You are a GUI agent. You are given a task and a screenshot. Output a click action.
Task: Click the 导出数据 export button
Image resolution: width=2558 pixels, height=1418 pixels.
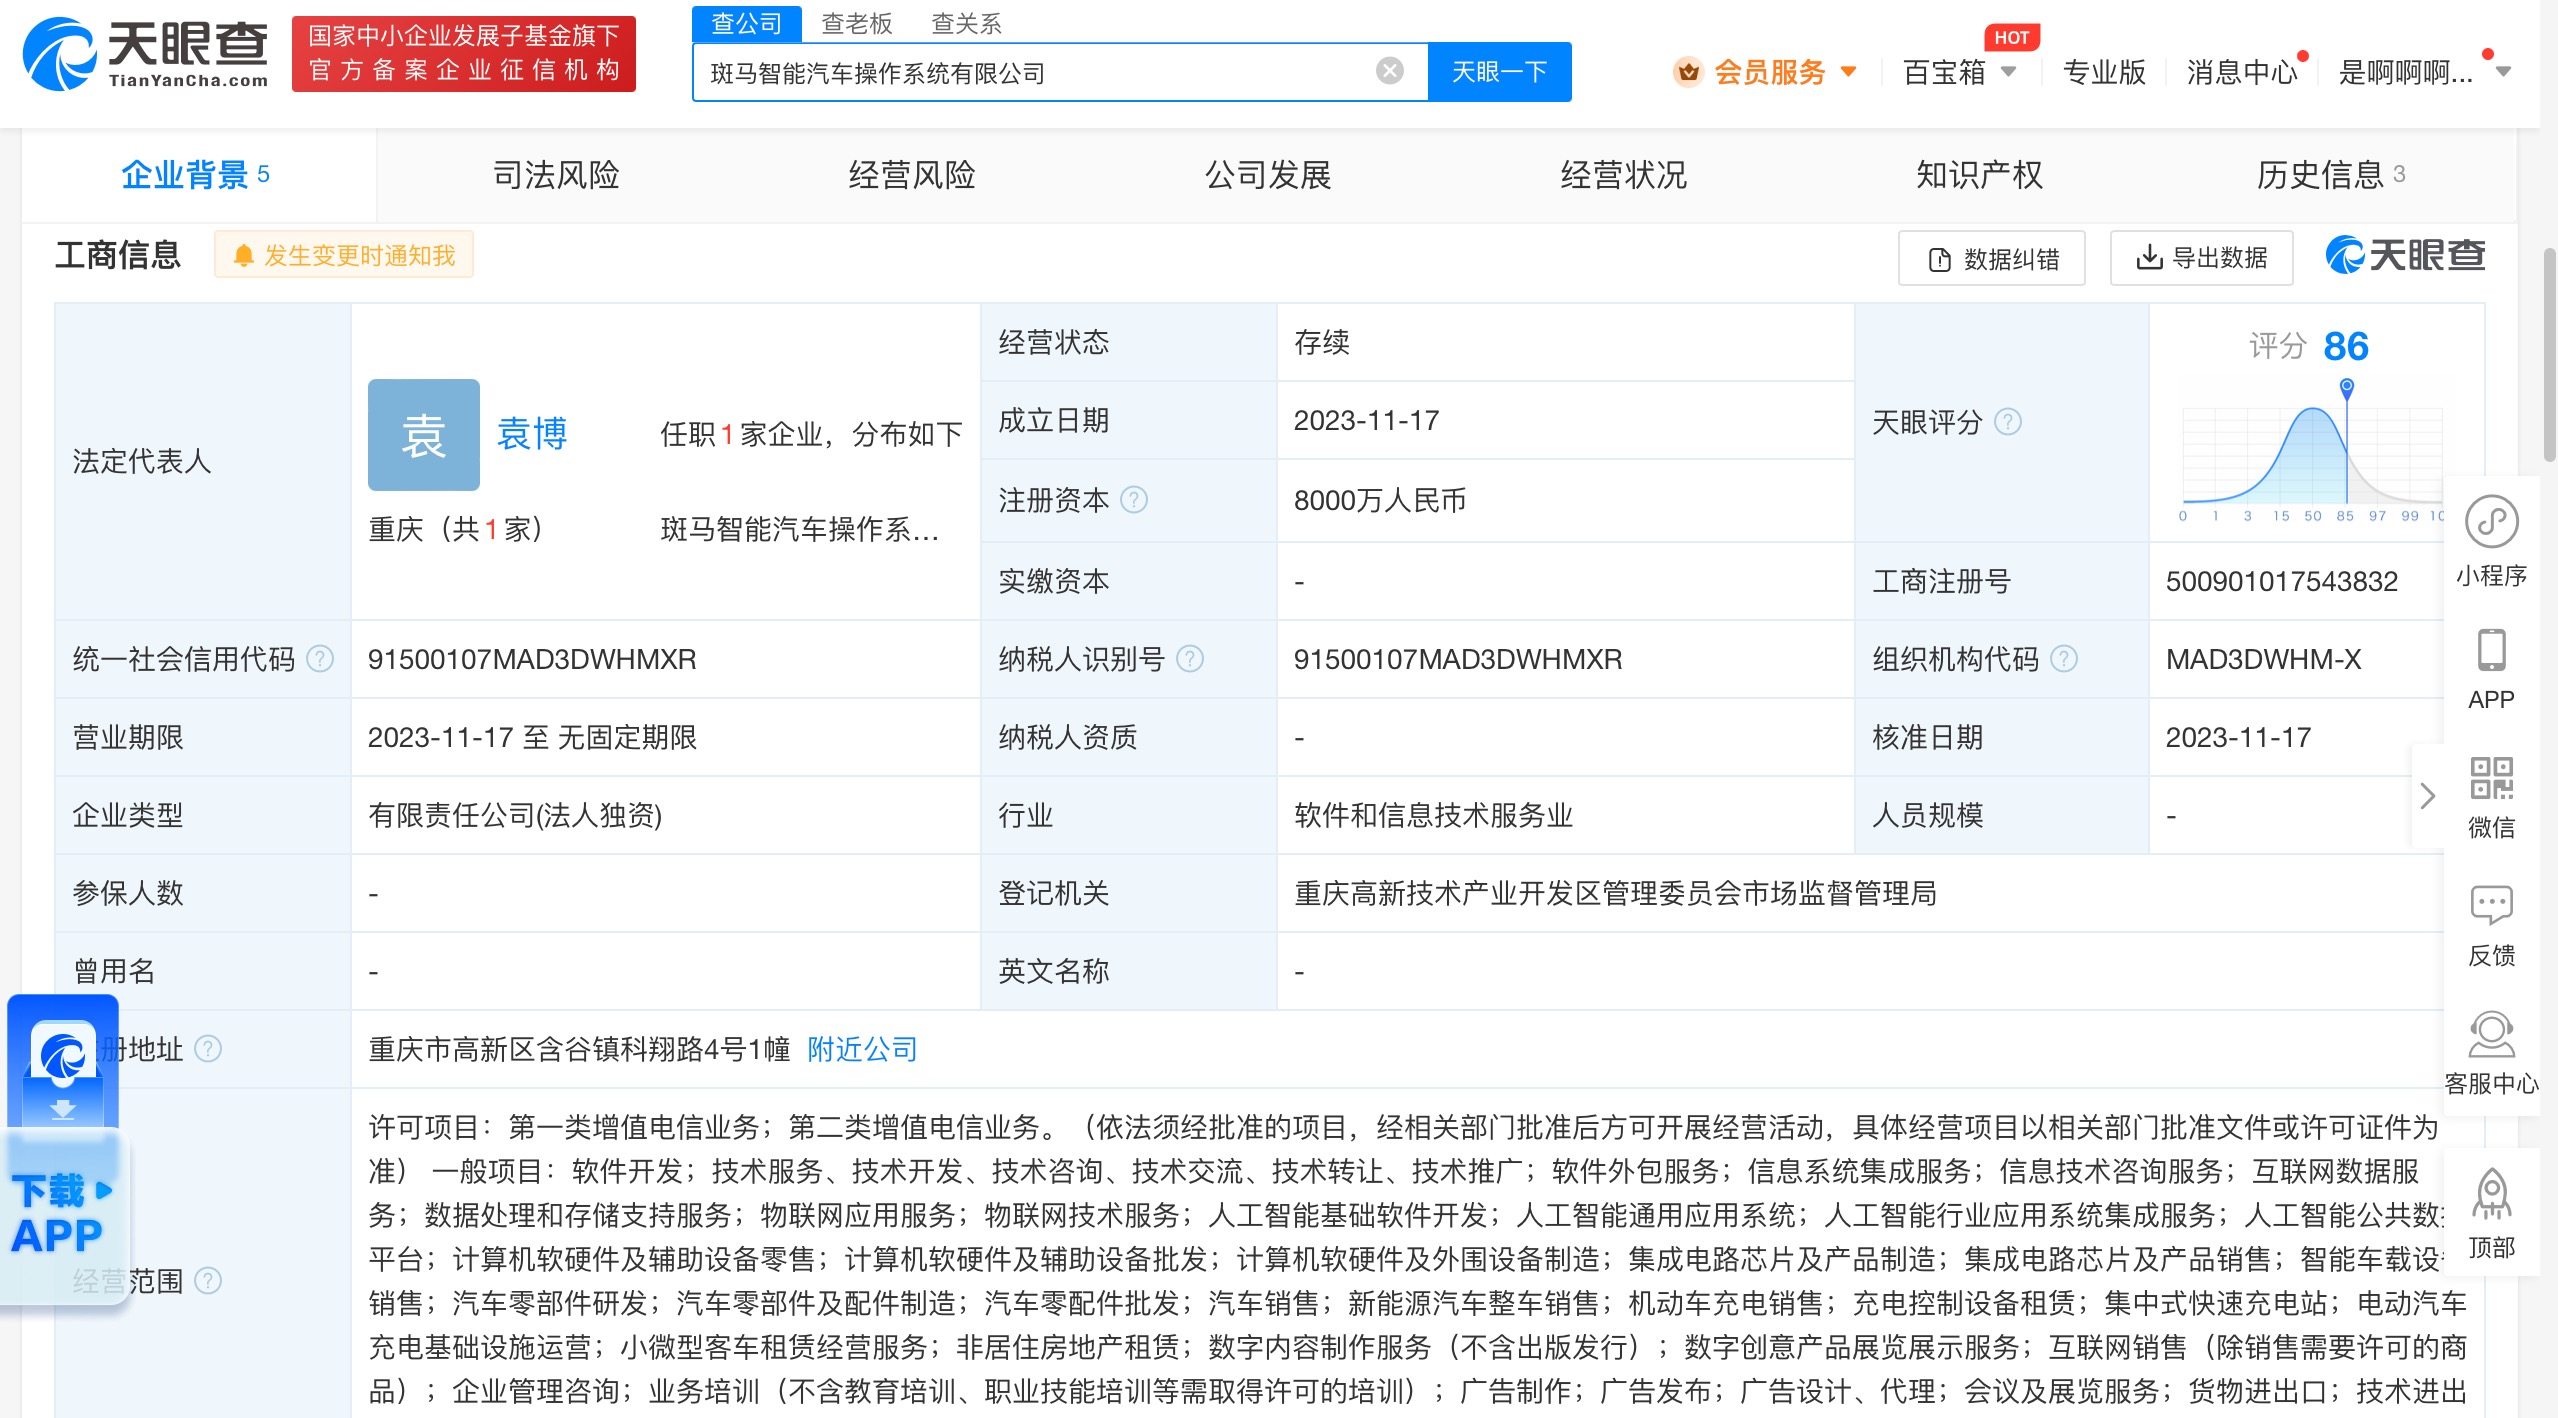click(2201, 258)
